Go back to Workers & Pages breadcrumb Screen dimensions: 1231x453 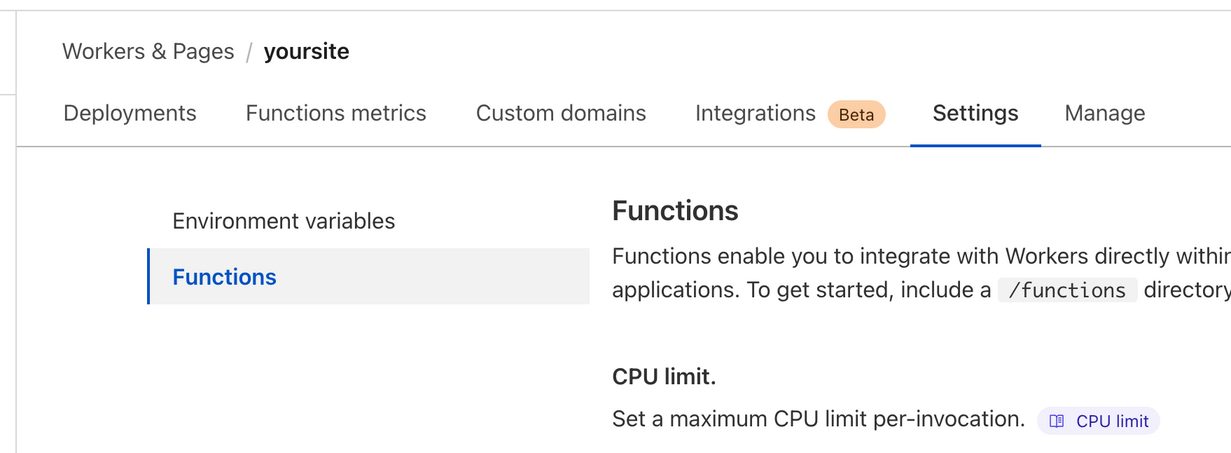148,52
